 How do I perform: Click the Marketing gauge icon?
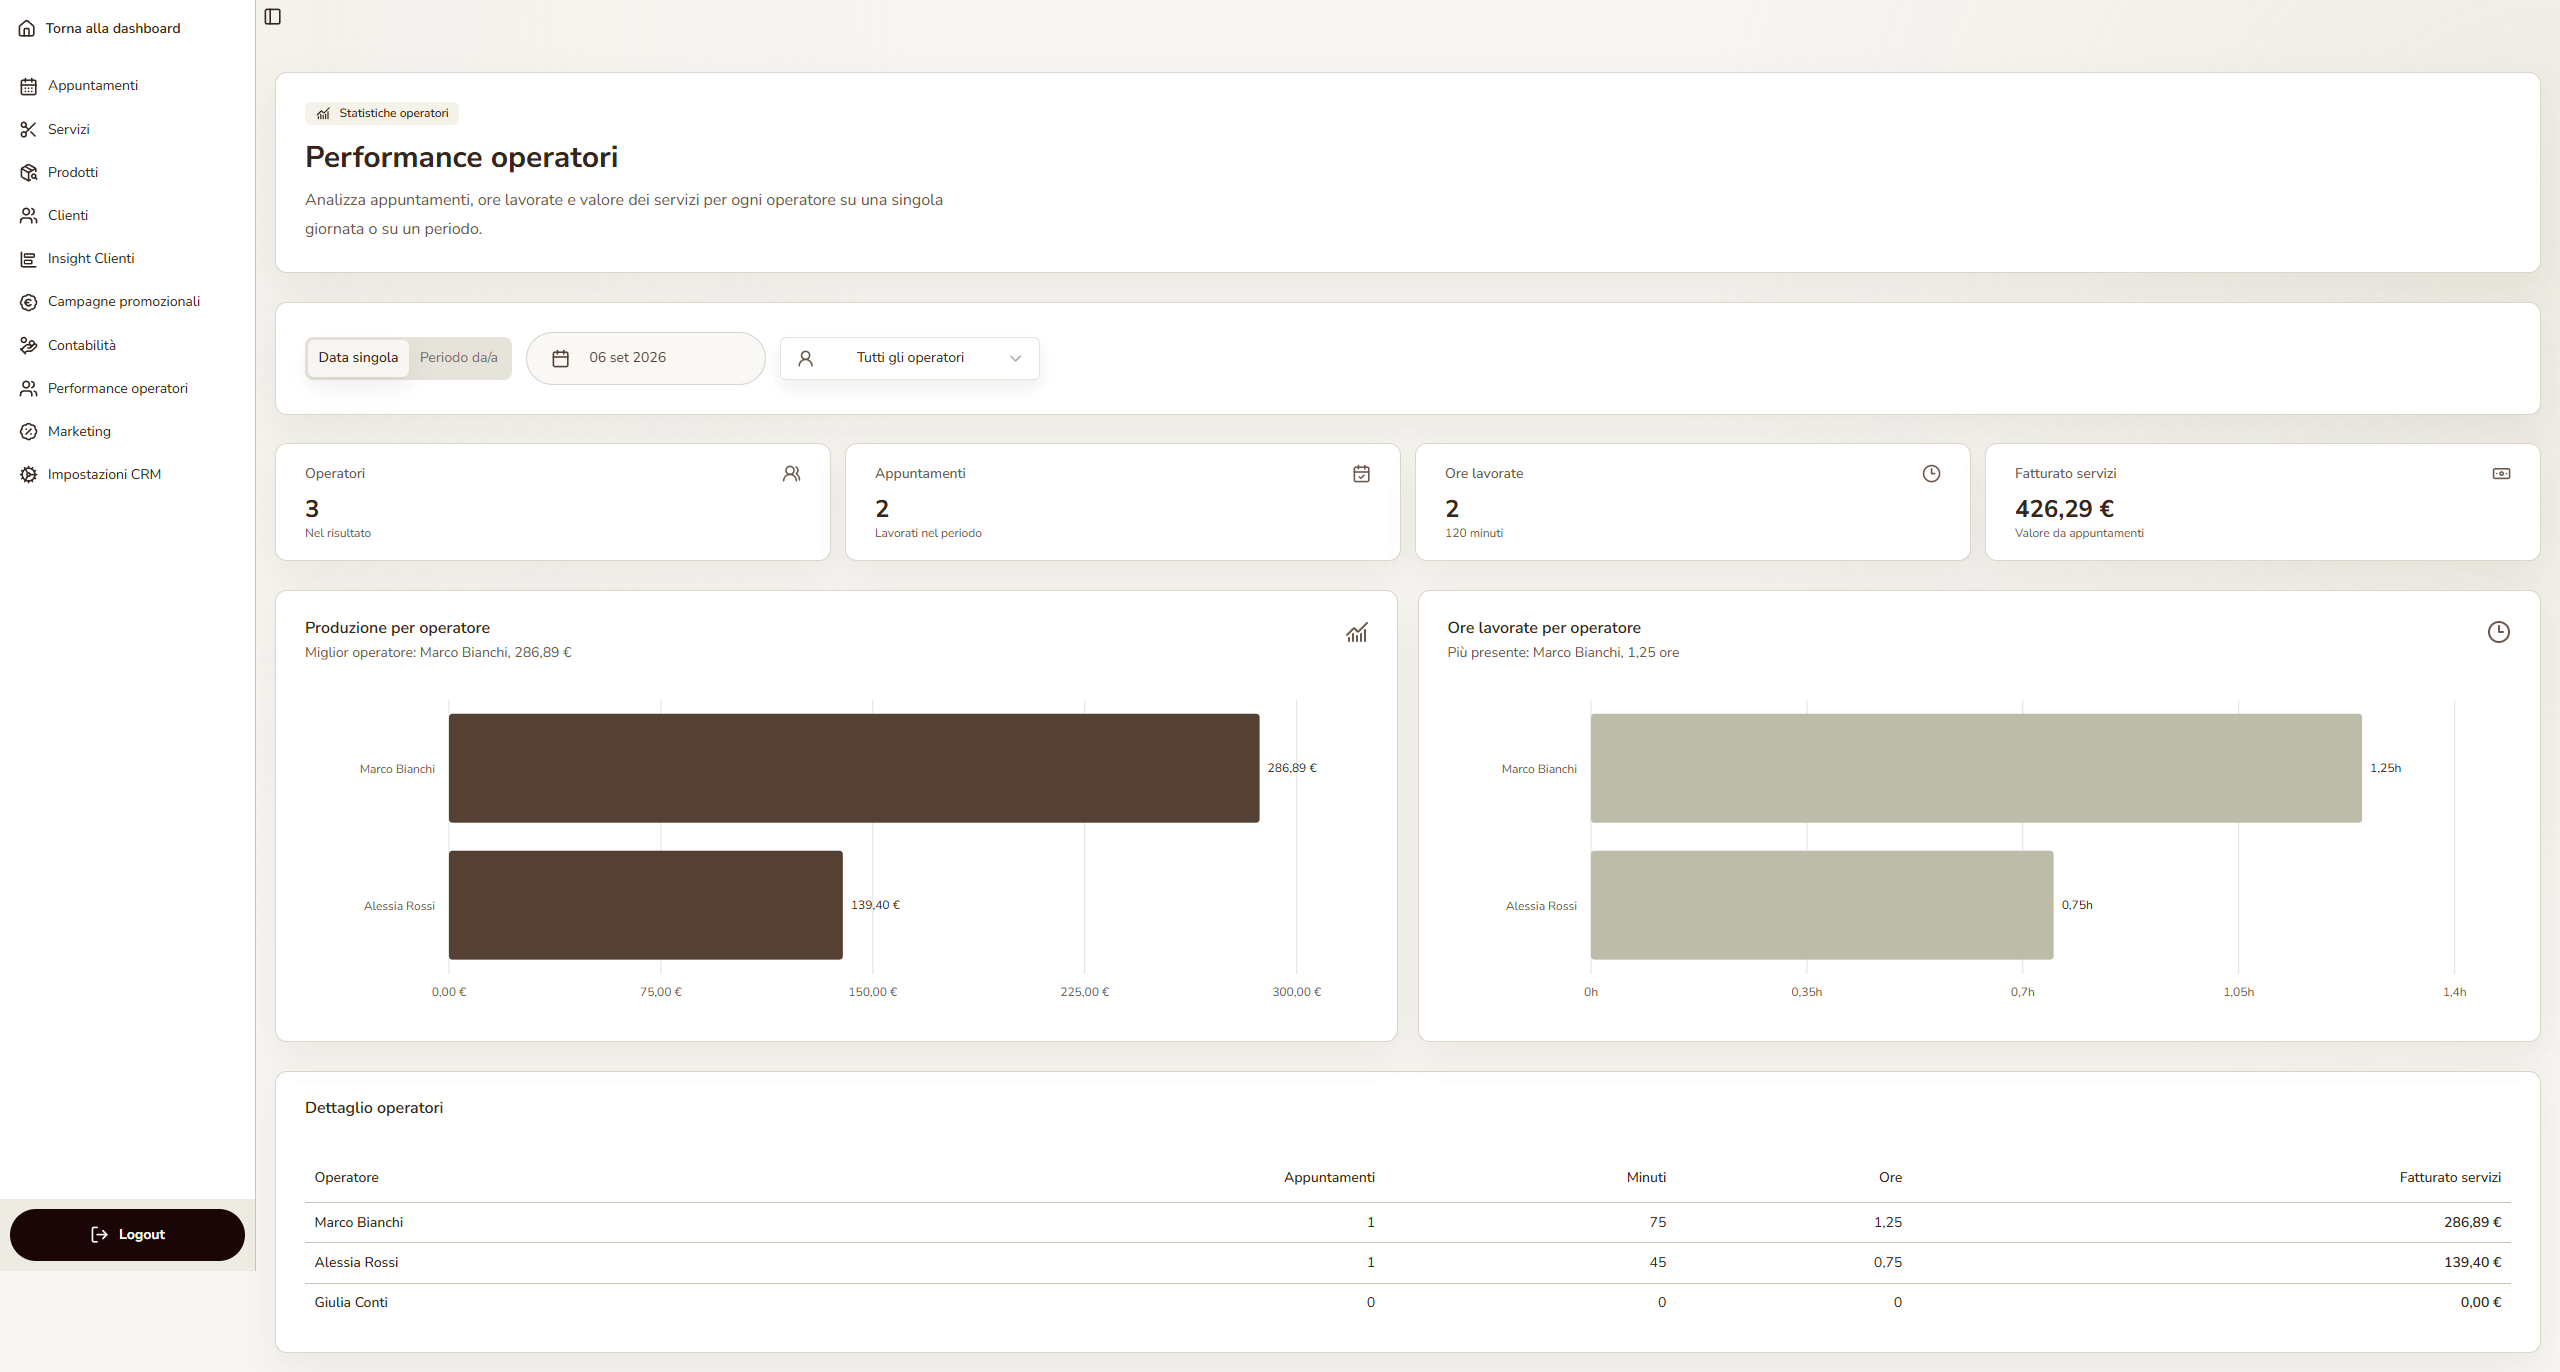pyautogui.click(x=28, y=431)
